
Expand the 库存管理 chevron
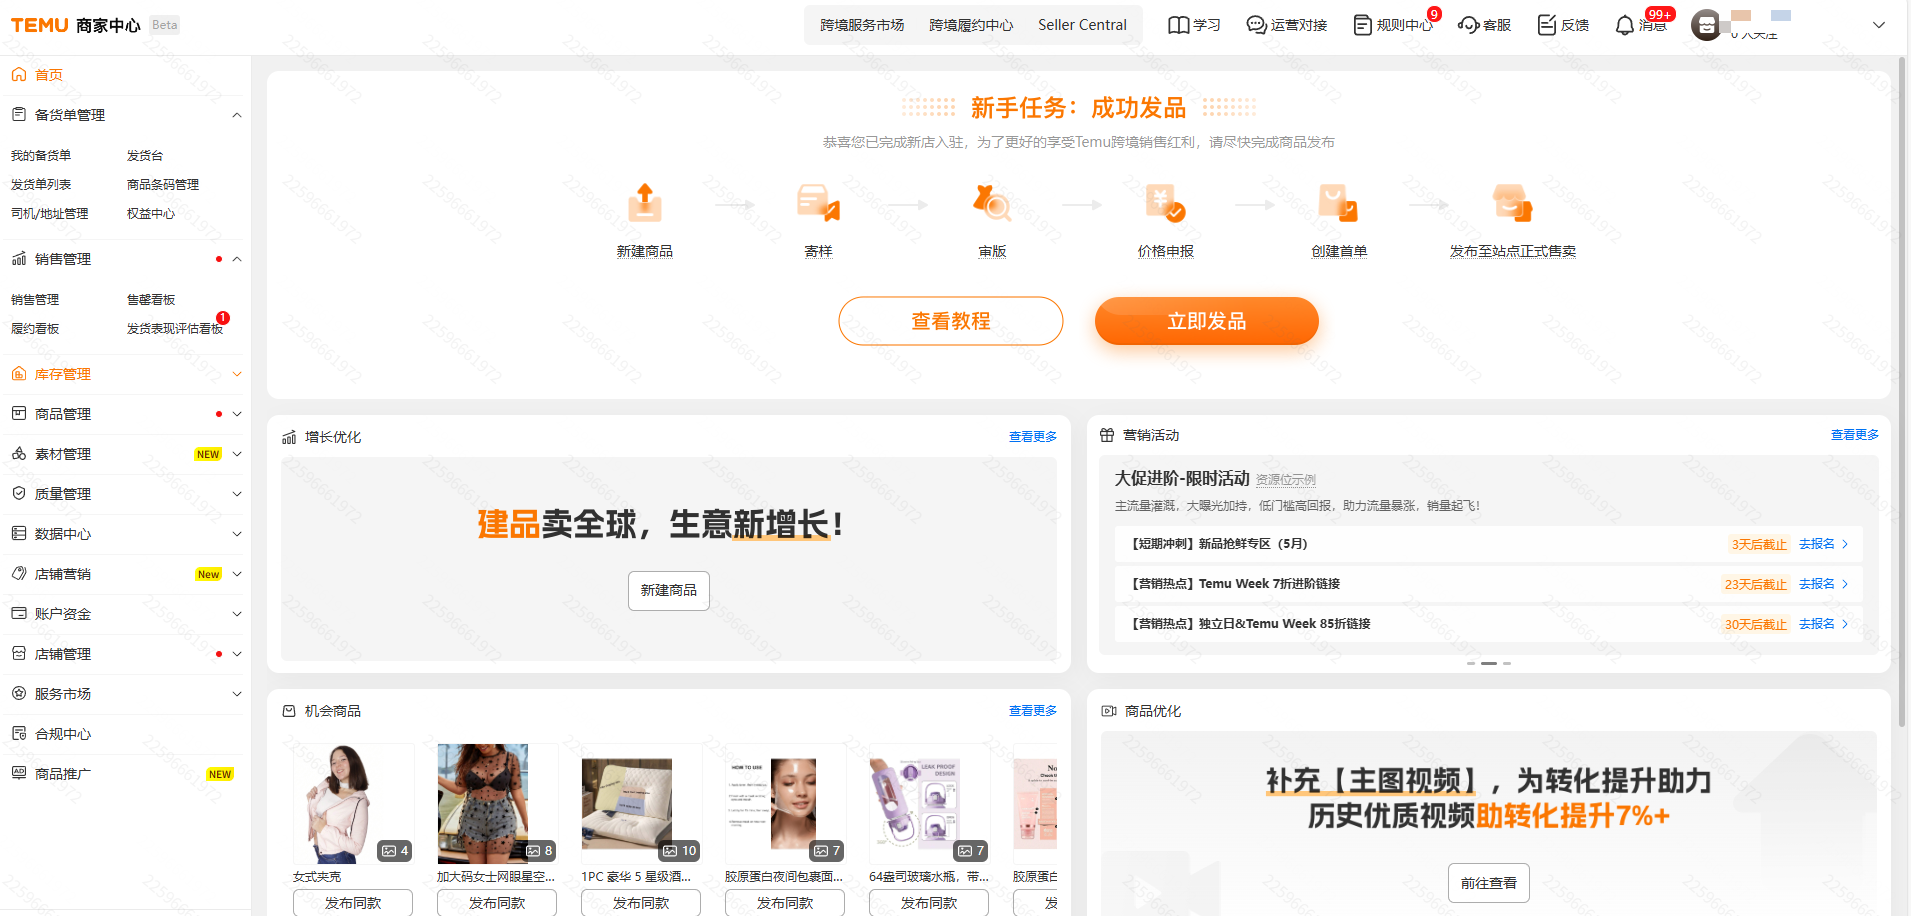coord(237,374)
